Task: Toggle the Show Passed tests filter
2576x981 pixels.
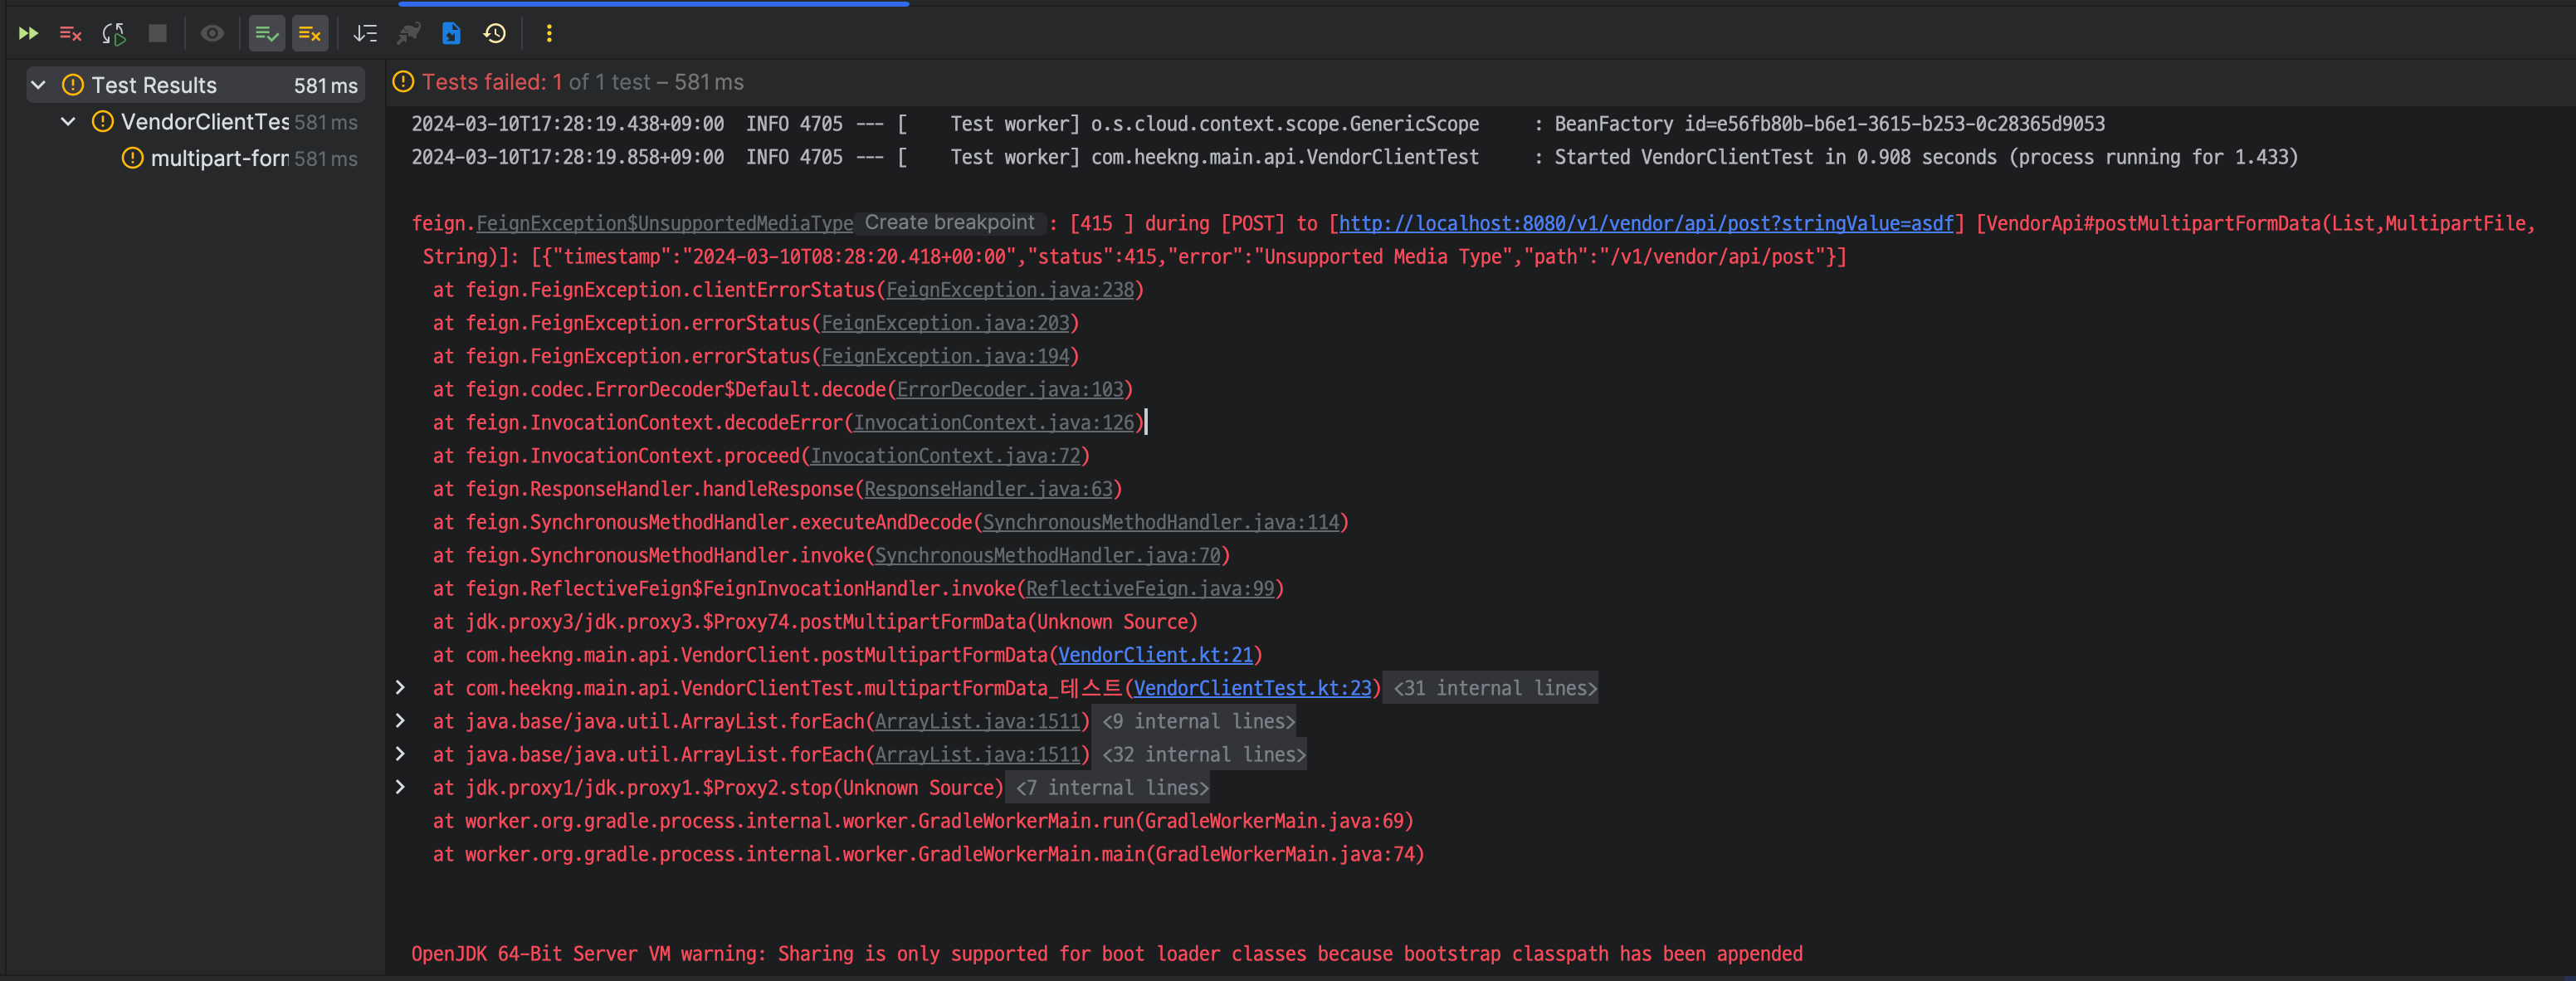Action: [266, 33]
